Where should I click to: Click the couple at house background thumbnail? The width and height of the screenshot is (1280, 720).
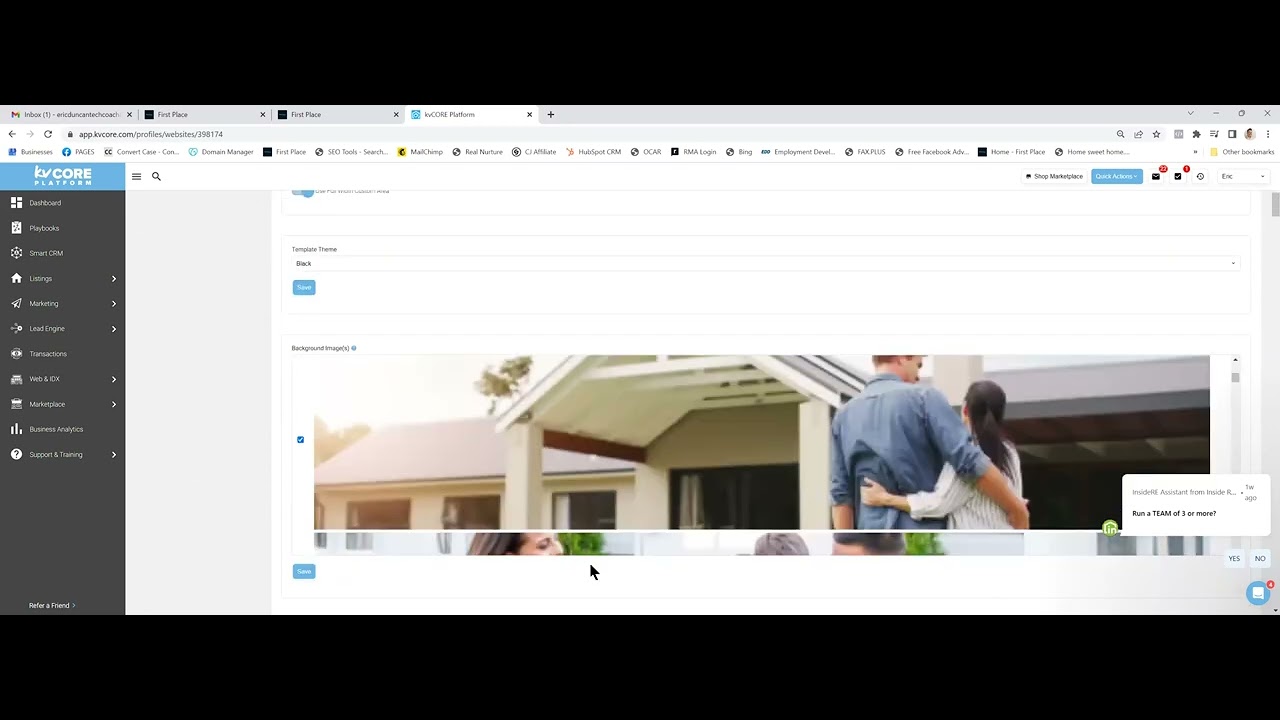point(761,442)
